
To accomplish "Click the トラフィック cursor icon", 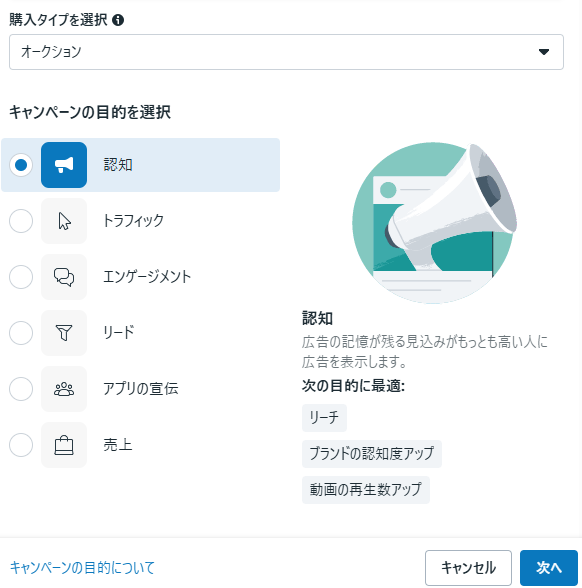I will click(x=64, y=221).
